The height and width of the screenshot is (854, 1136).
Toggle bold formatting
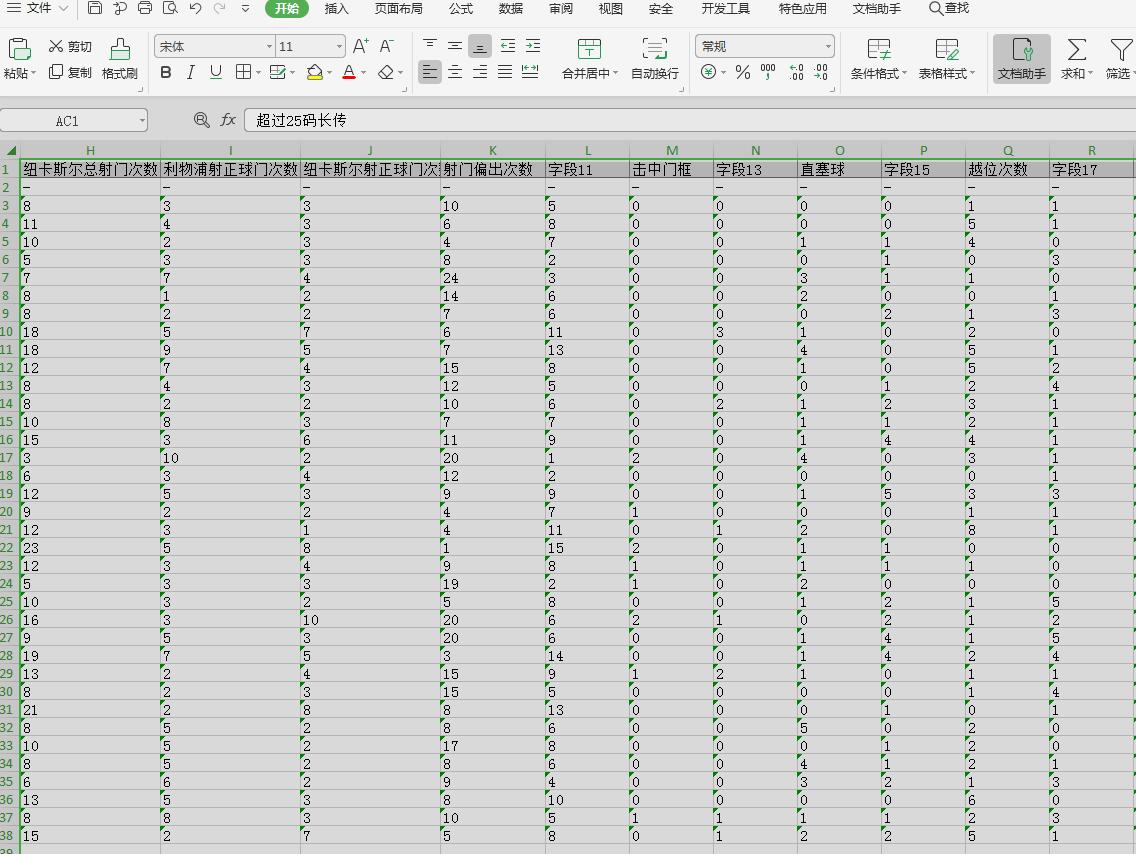tap(166, 72)
